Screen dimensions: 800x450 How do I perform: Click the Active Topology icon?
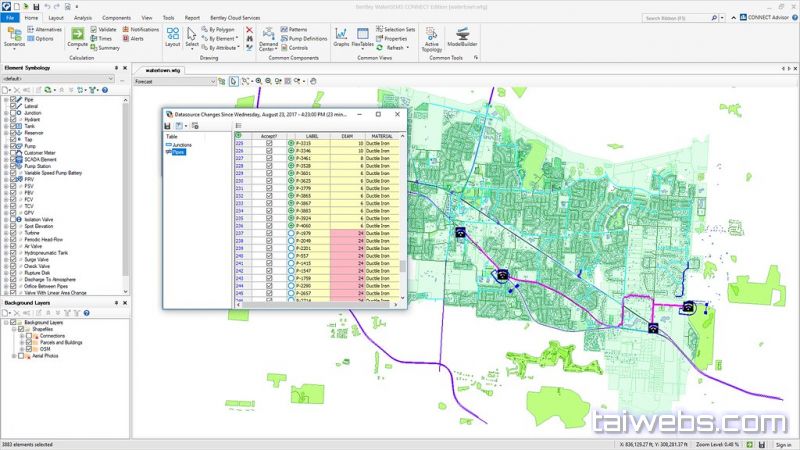tap(431, 39)
